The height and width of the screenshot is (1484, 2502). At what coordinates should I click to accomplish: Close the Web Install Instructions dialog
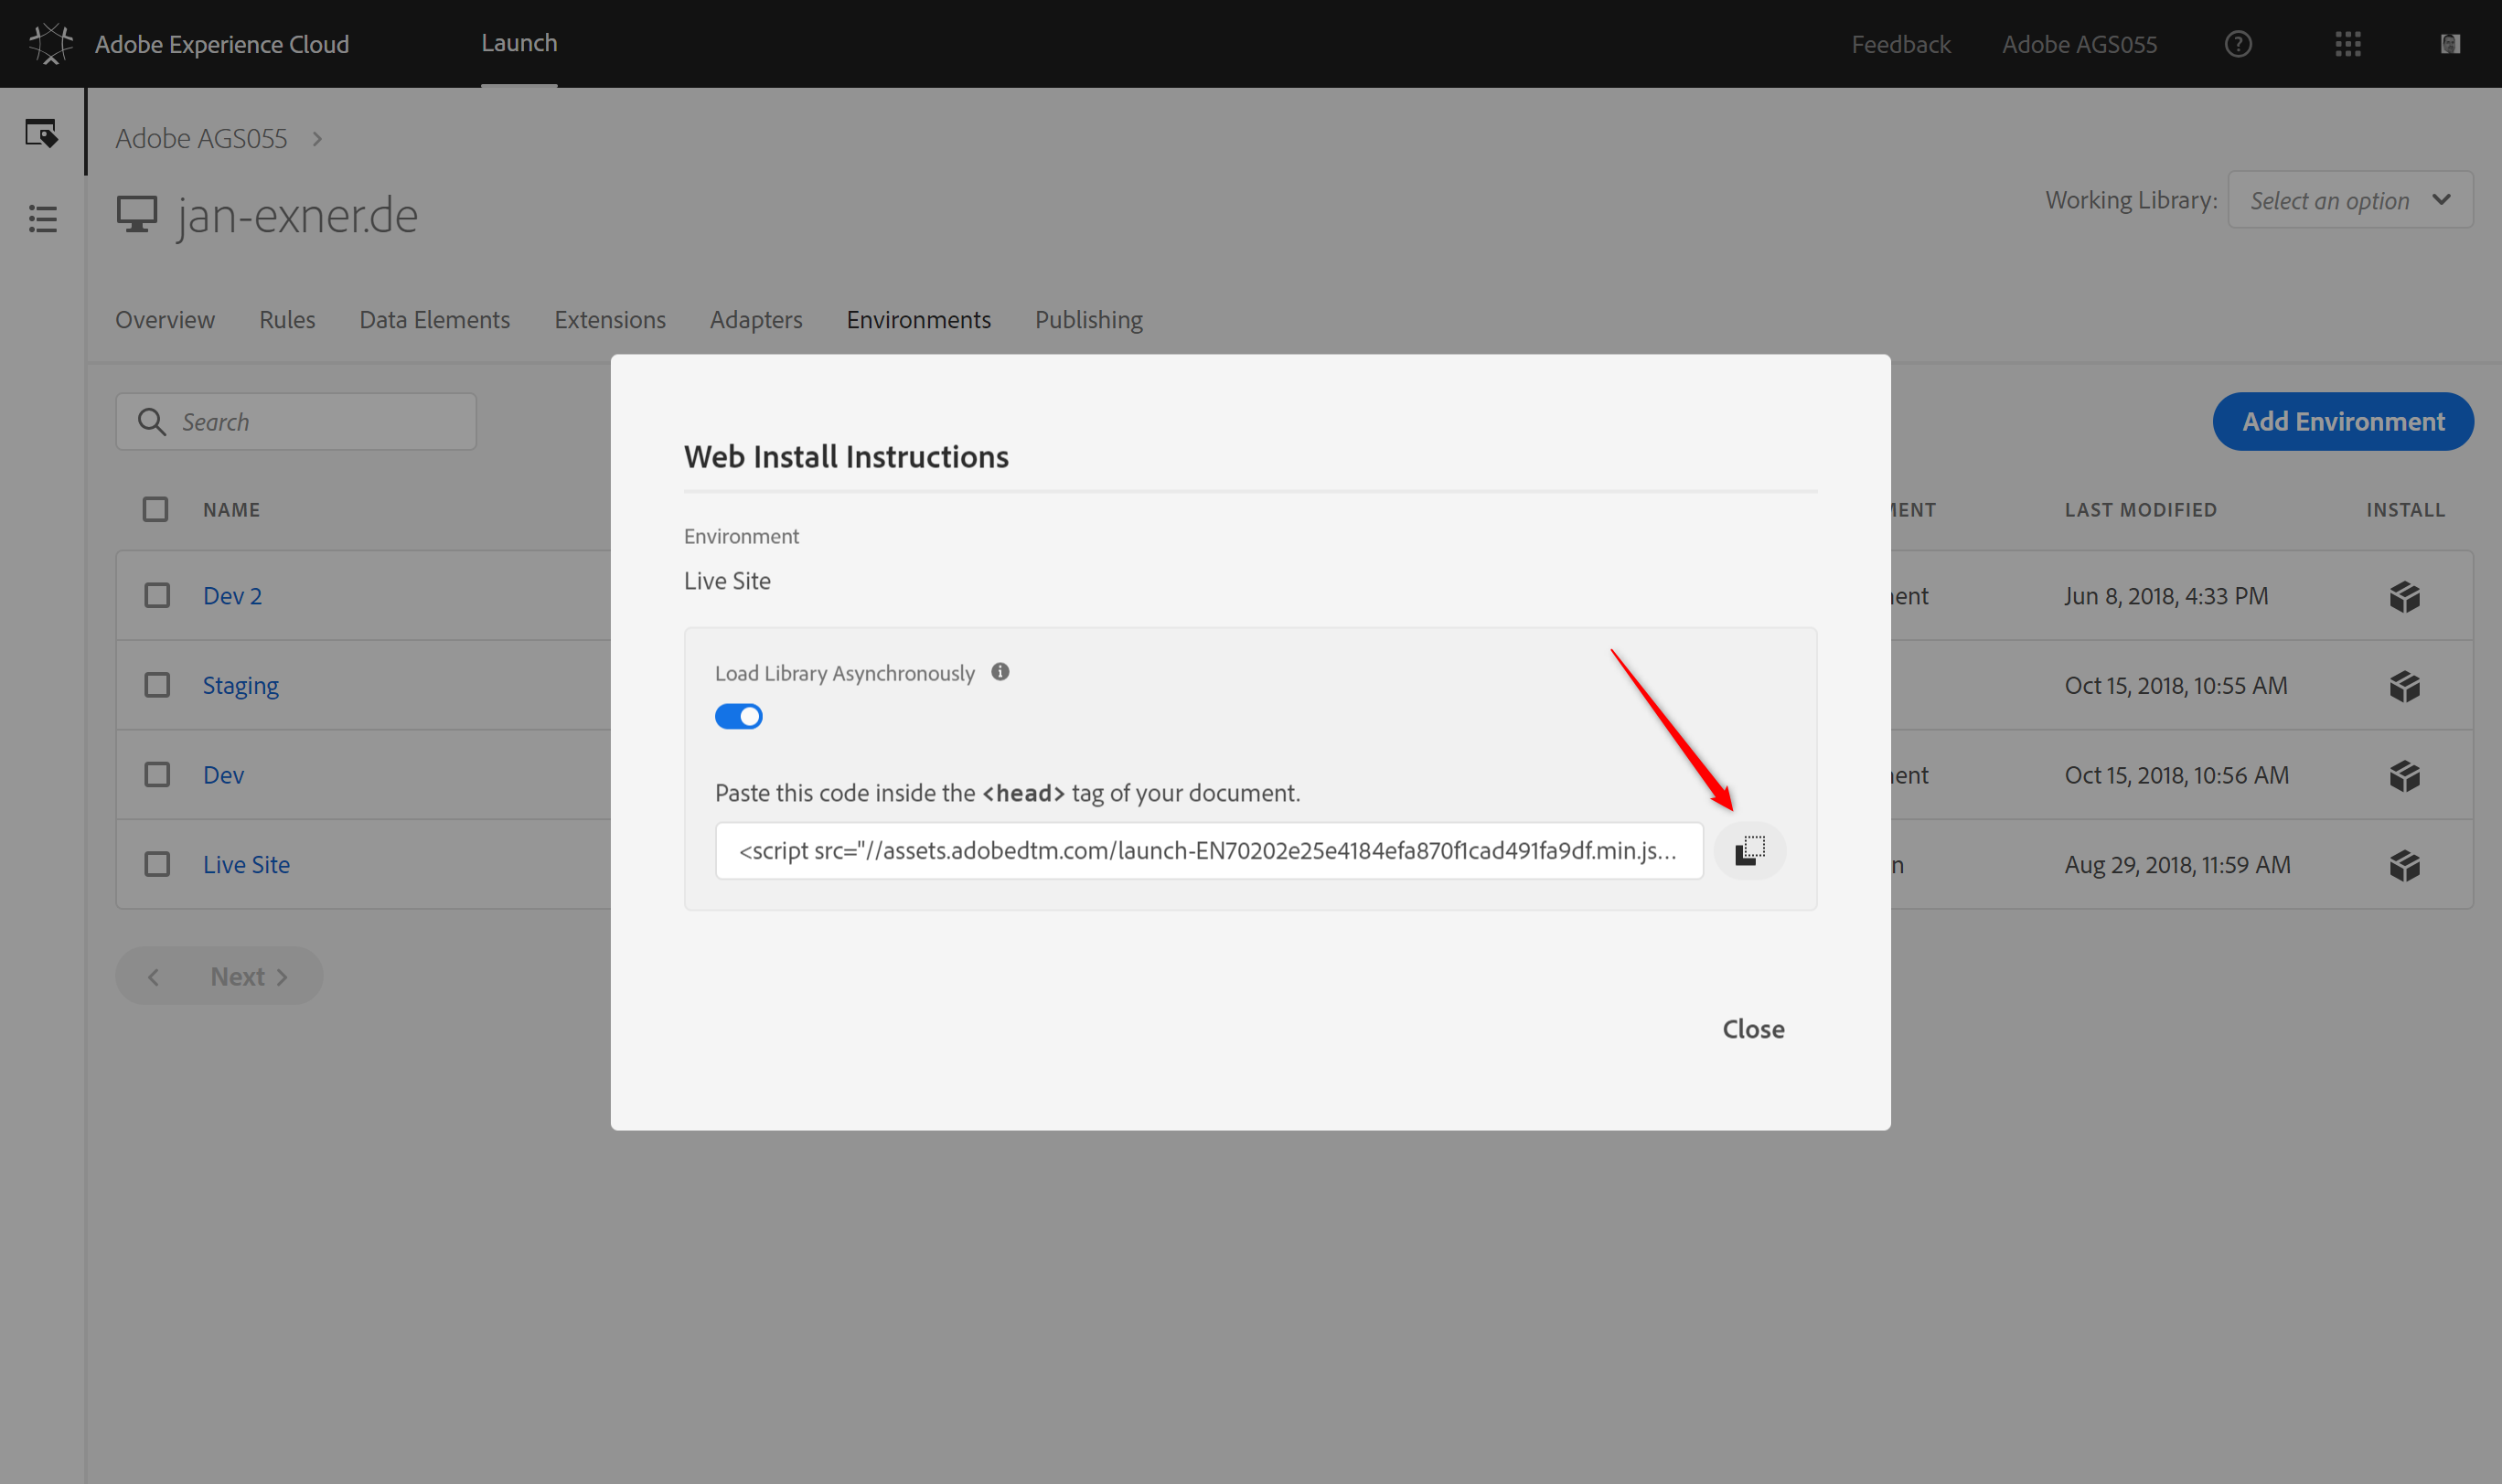point(1752,1029)
